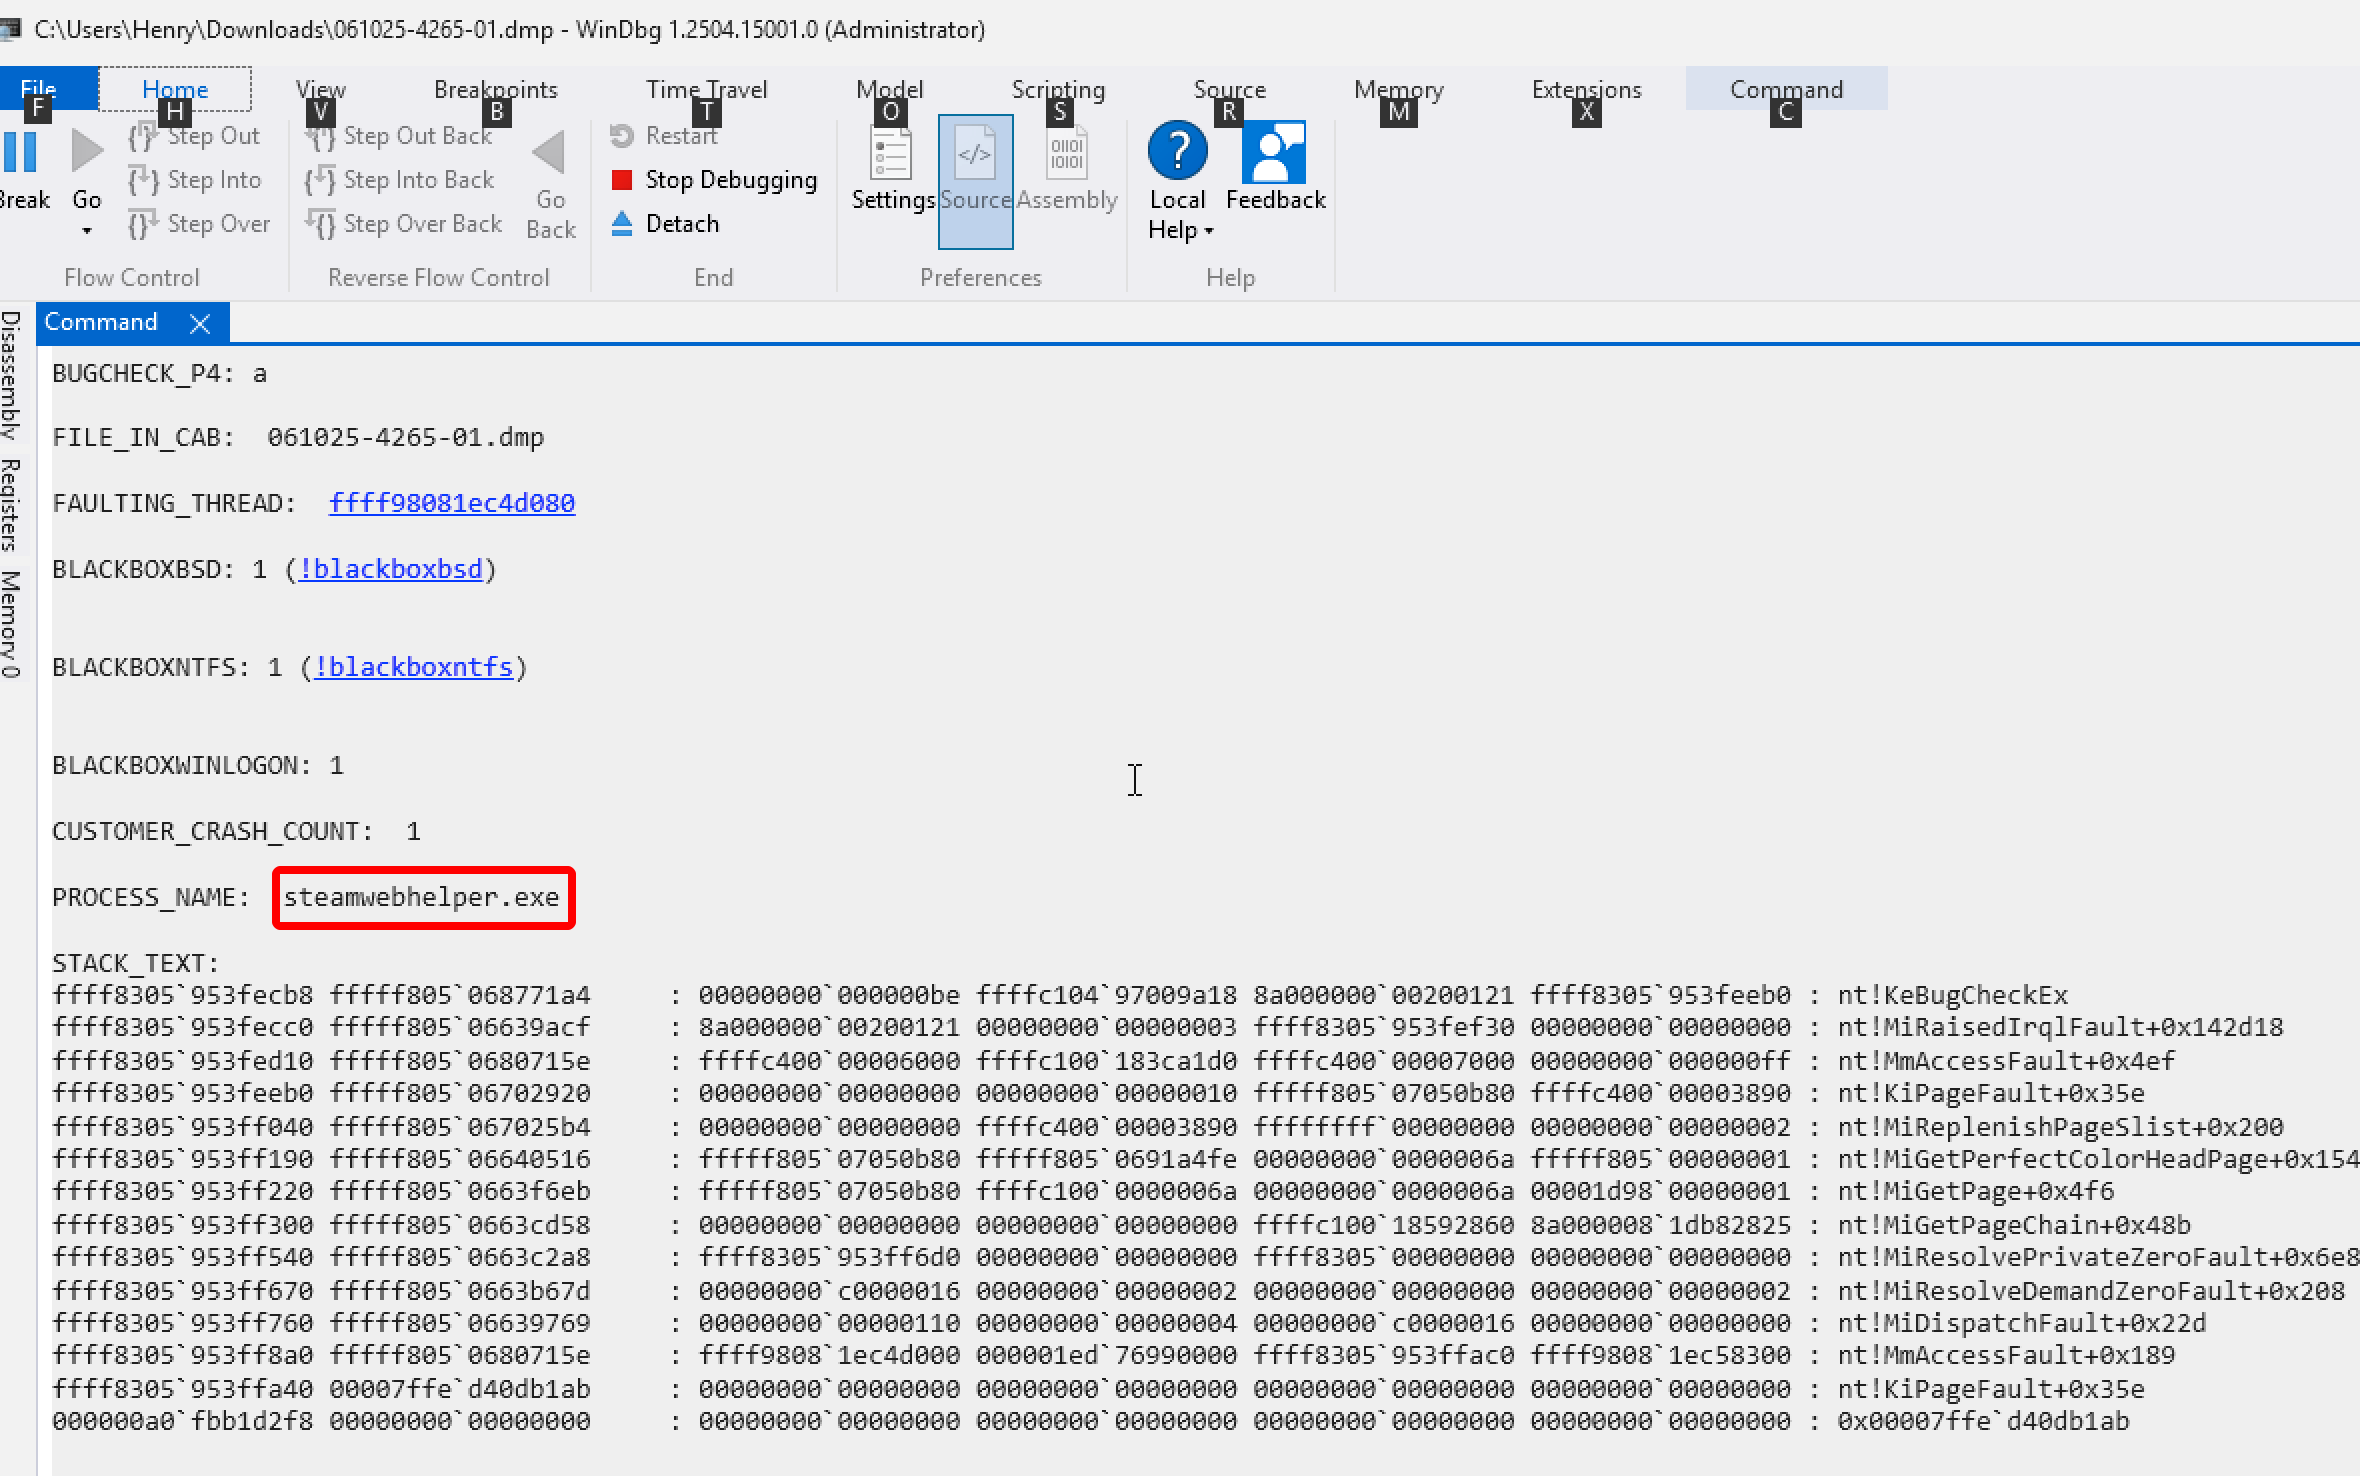Click the !blackboxntfs link
This screenshot has height=1476, width=2360.
click(x=413, y=667)
